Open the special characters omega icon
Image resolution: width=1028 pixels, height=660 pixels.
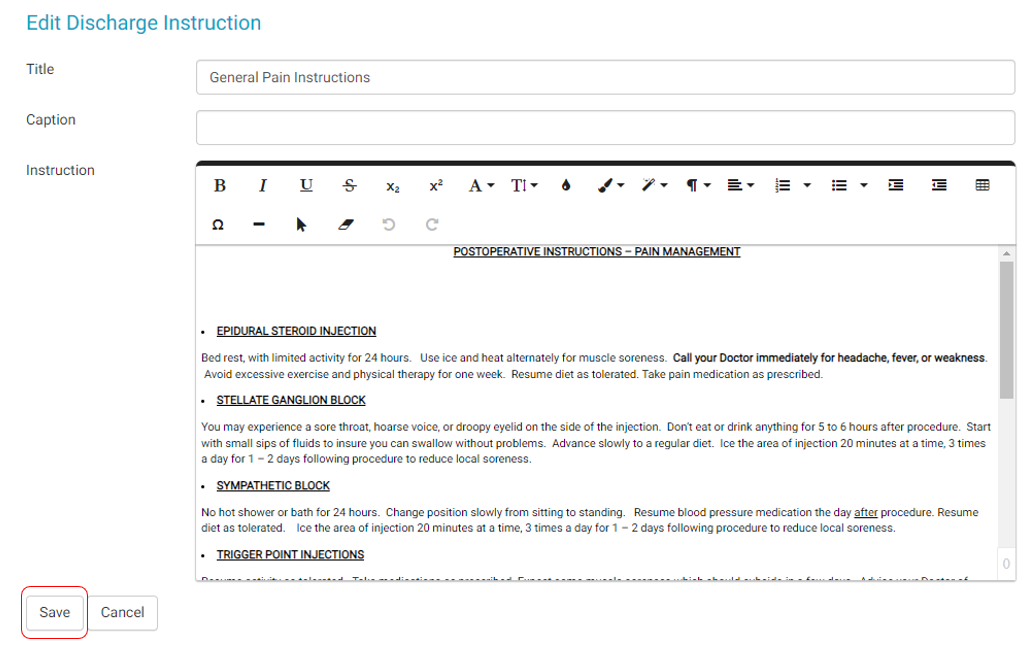(x=218, y=225)
